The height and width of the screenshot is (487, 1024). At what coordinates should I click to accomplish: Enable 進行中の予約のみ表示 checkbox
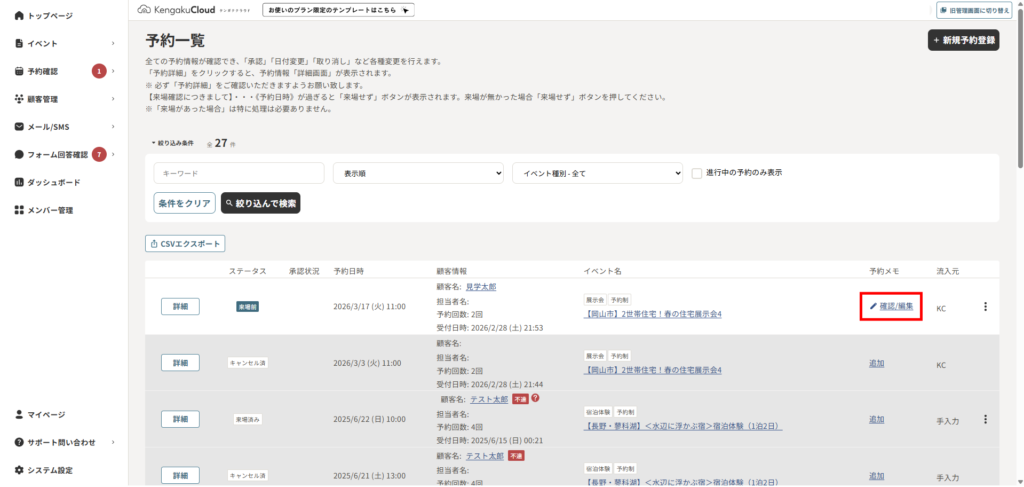pyautogui.click(x=697, y=172)
